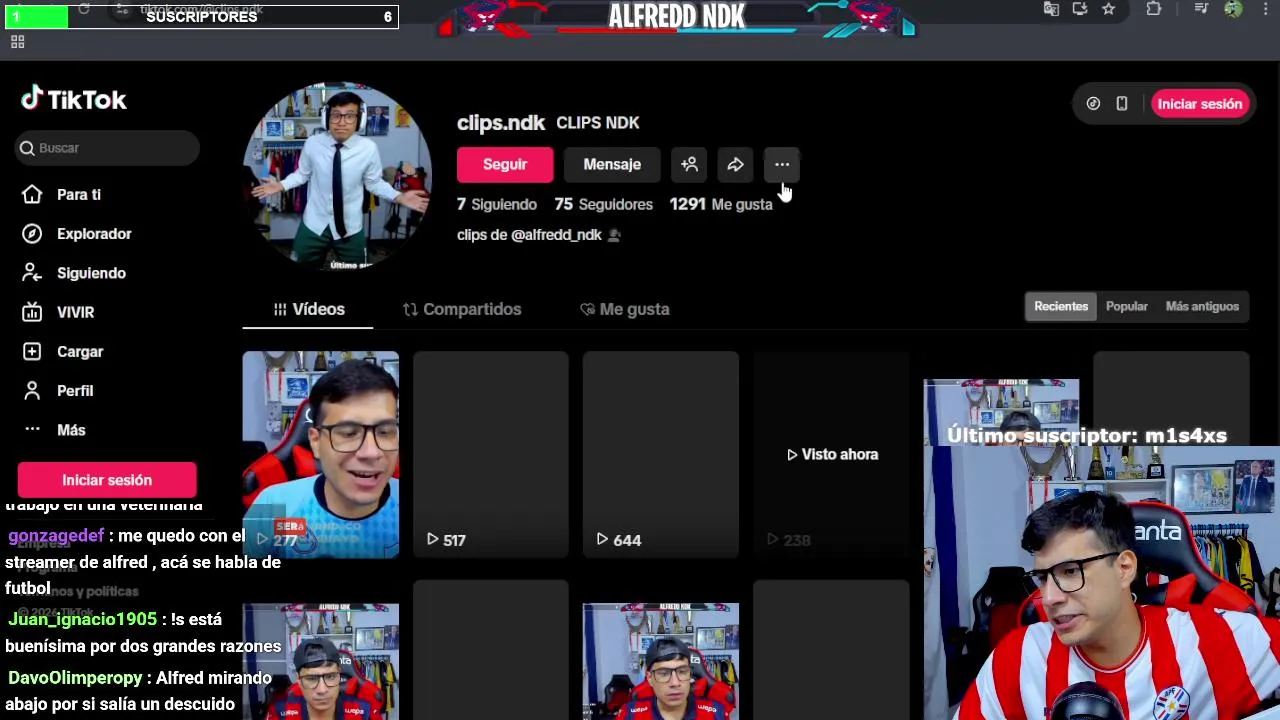Sort videos by Popular
The height and width of the screenshot is (720, 1280).
(x=1127, y=306)
